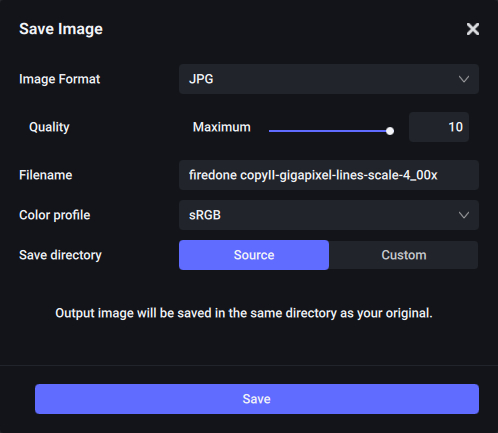The image size is (498, 433).
Task: Click the Filename label
Action: (46, 175)
